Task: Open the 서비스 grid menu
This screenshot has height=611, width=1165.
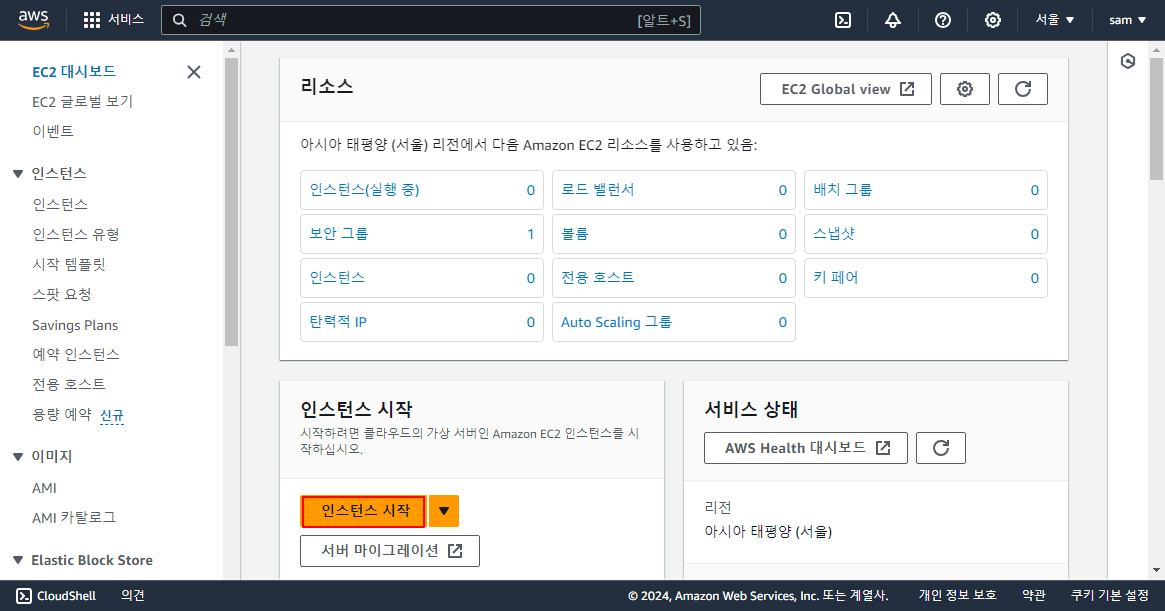Action: pos(114,20)
